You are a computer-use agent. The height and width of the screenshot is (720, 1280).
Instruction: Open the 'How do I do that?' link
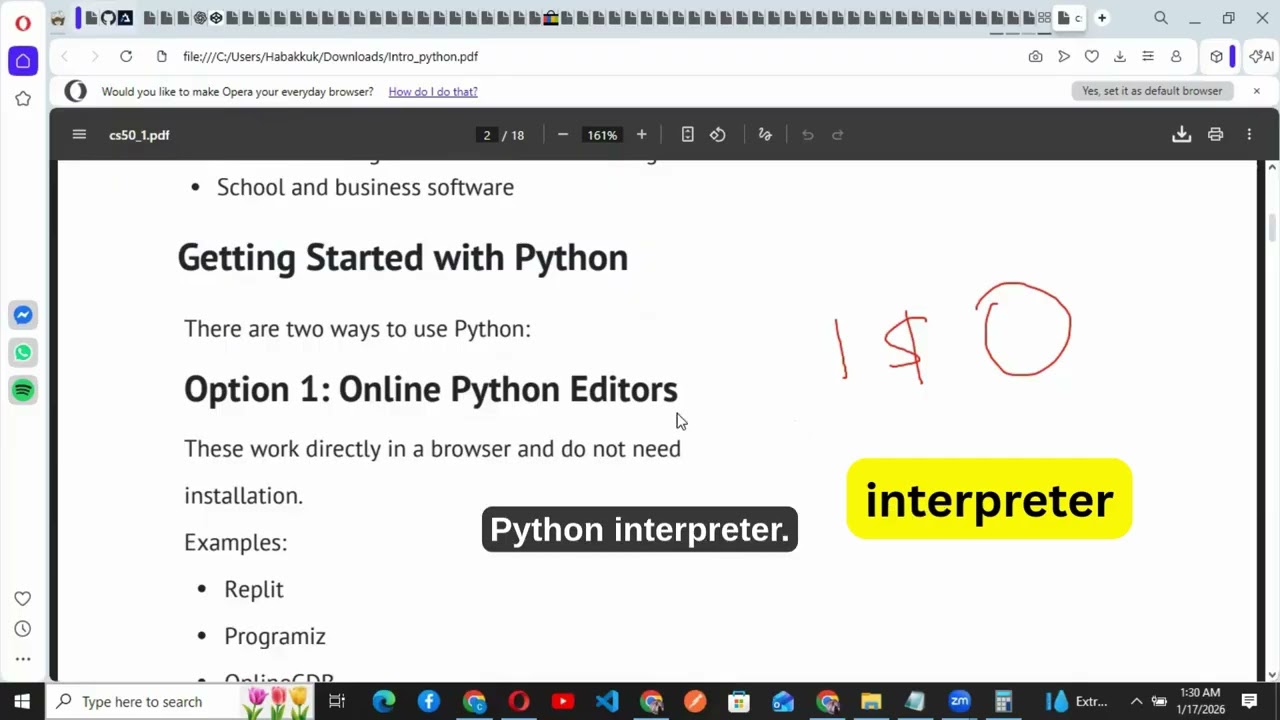433,92
